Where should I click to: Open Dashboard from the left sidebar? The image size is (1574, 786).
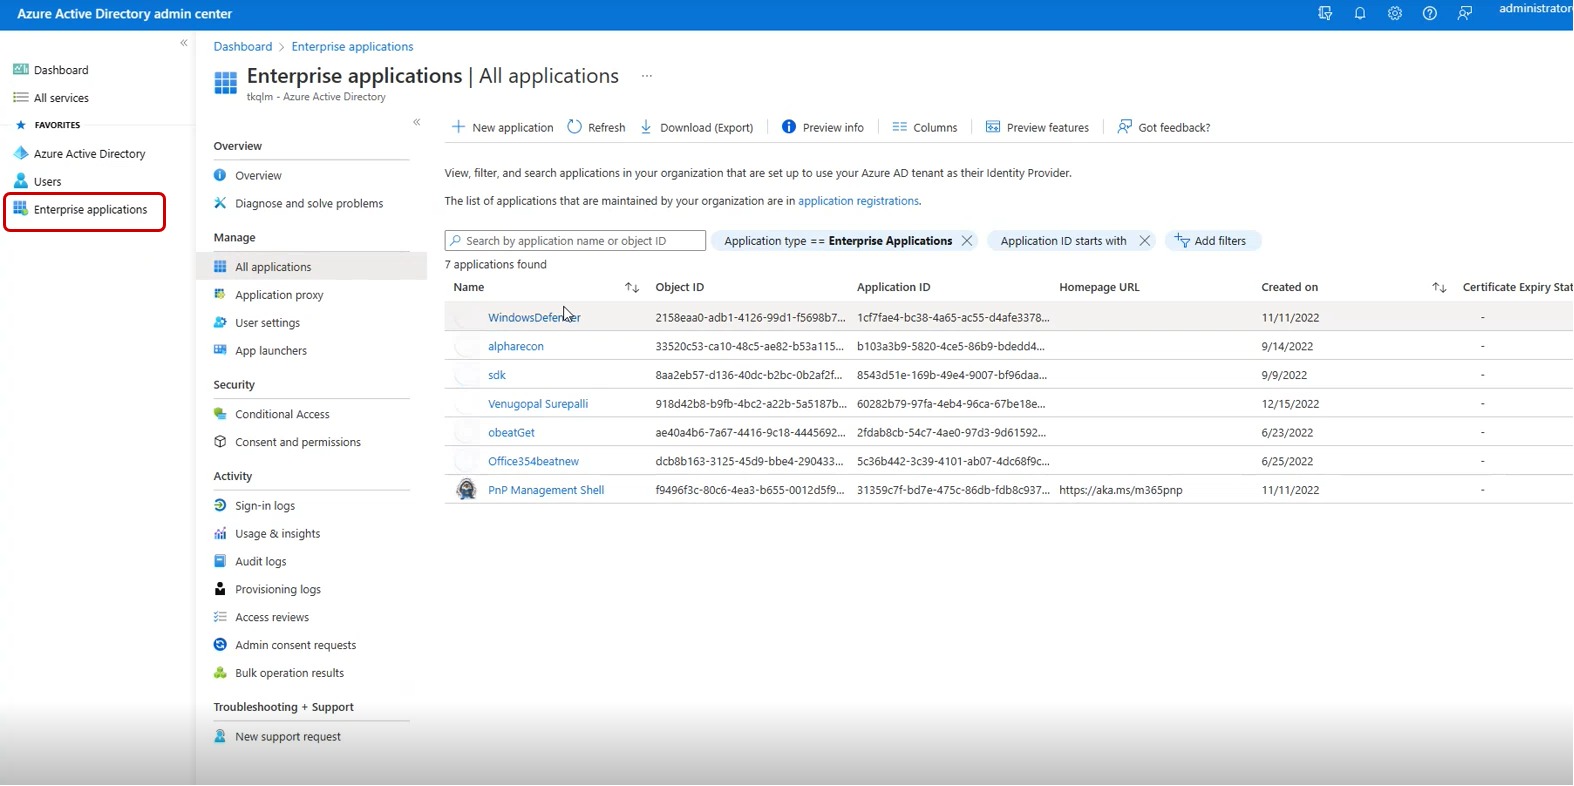(x=61, y=70)
